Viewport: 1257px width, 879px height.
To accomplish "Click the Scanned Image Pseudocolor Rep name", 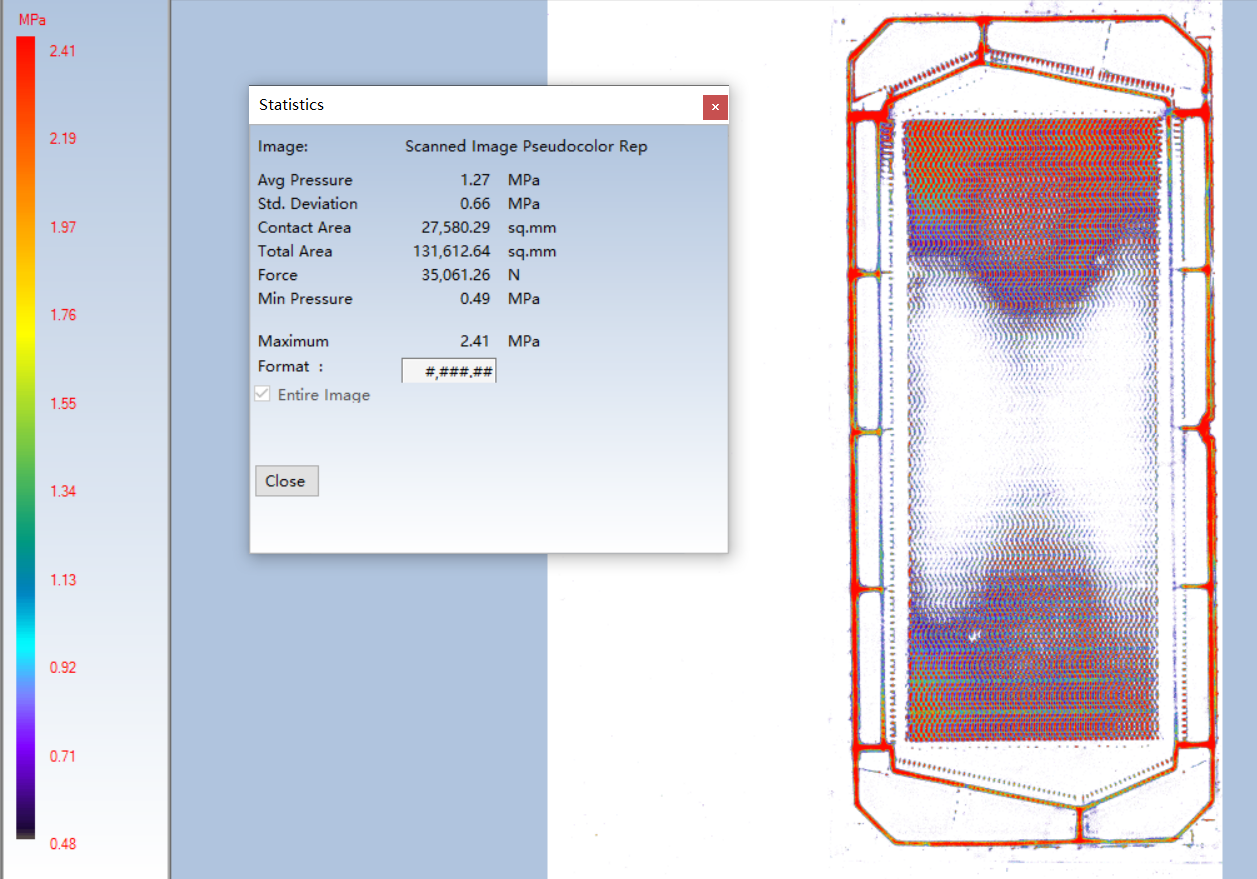I will click(x=526, y=147).
